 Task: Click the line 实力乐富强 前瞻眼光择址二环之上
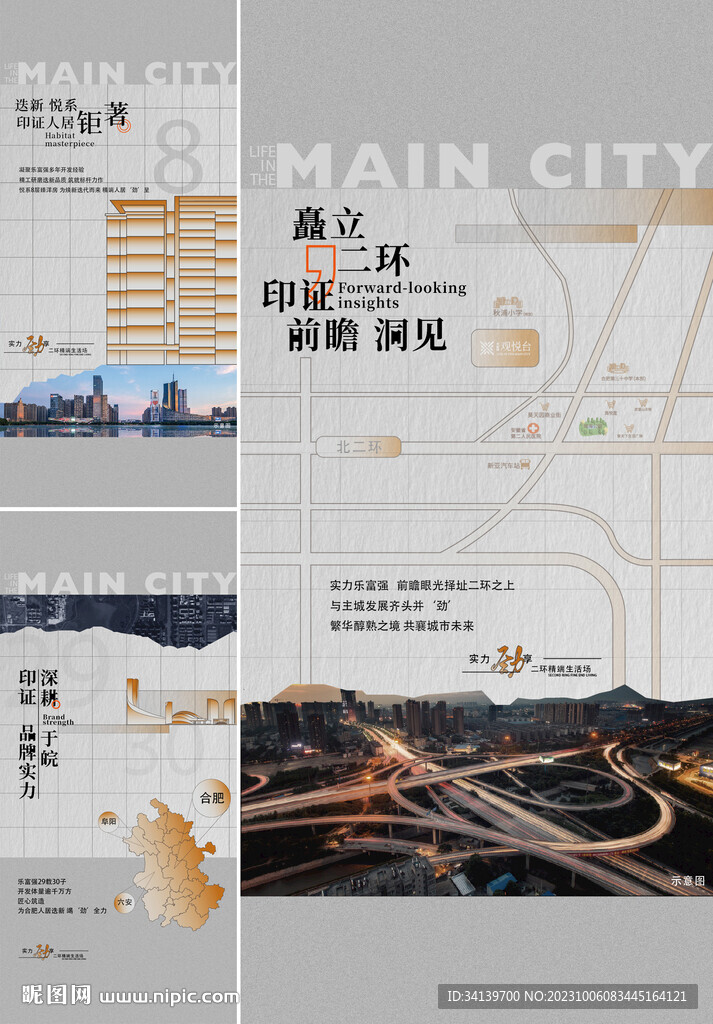(x=422, y=585)
